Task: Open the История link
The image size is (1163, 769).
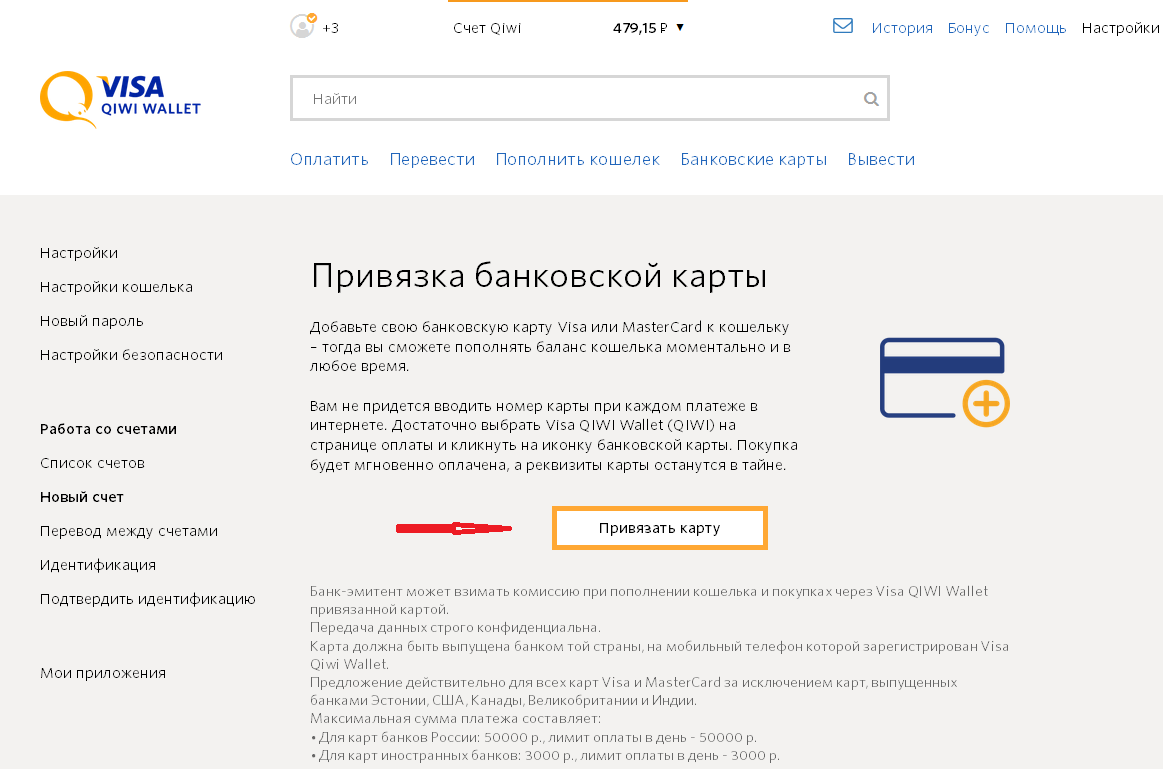Action: coord(901,28)
